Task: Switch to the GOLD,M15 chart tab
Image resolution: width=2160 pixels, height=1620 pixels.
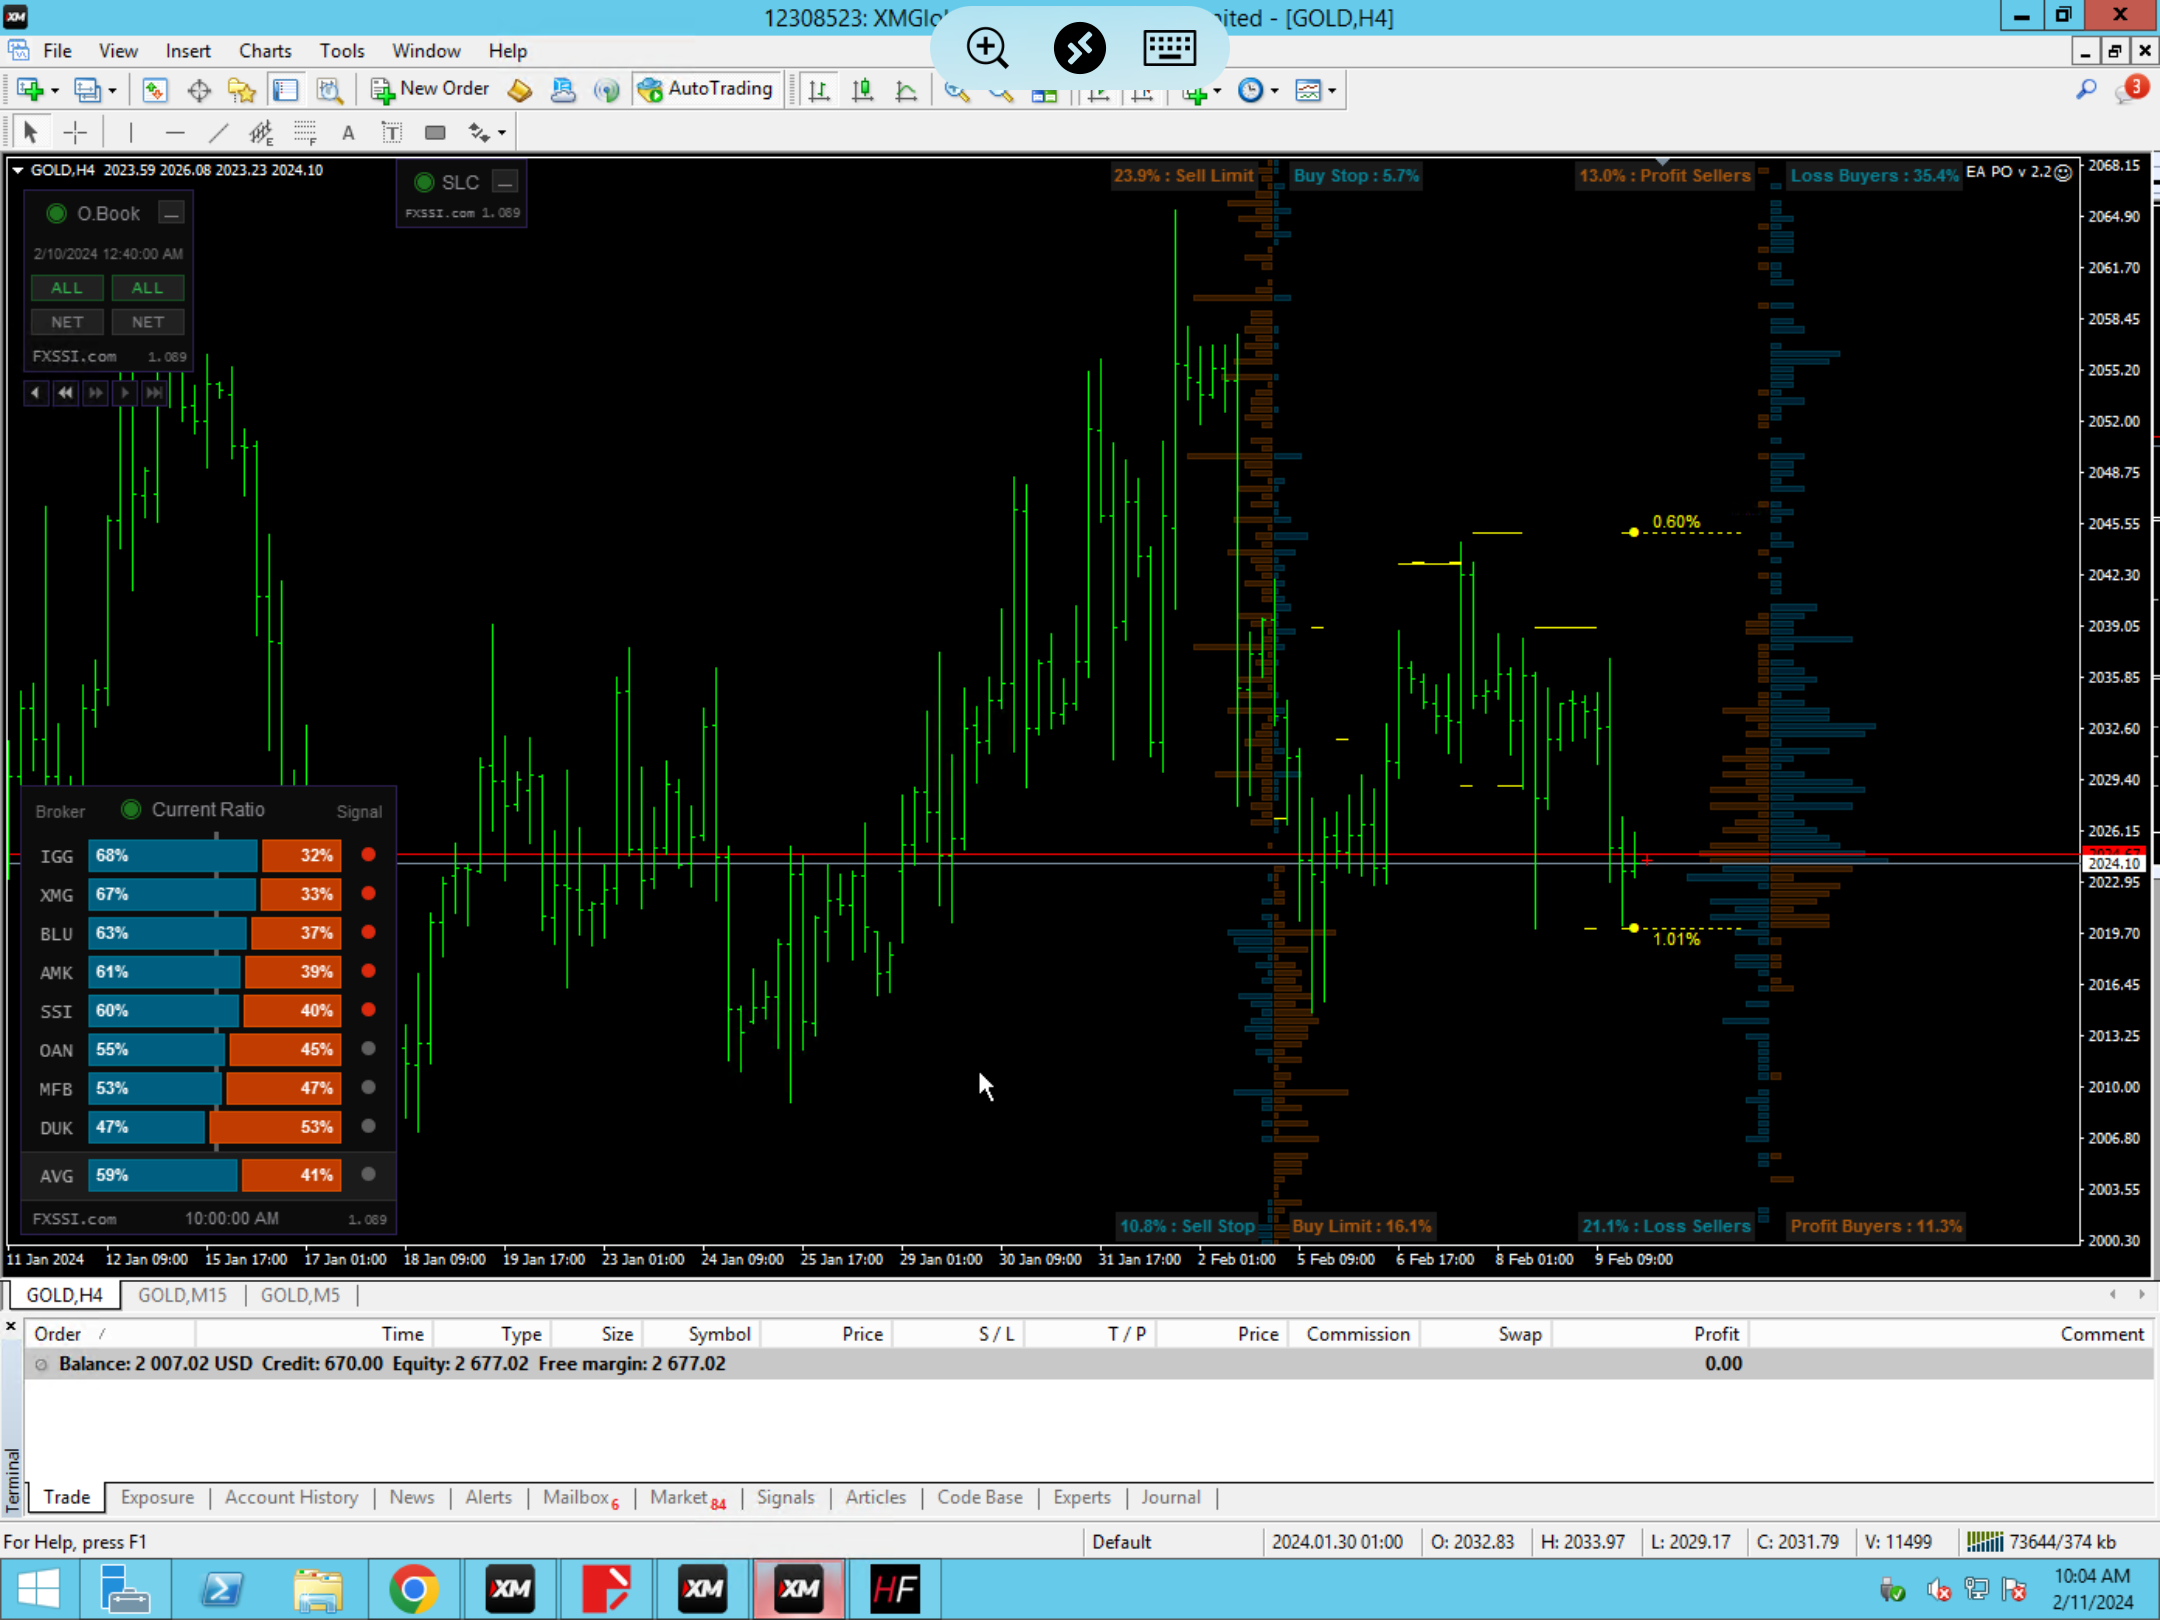Action: (182, 1295)
